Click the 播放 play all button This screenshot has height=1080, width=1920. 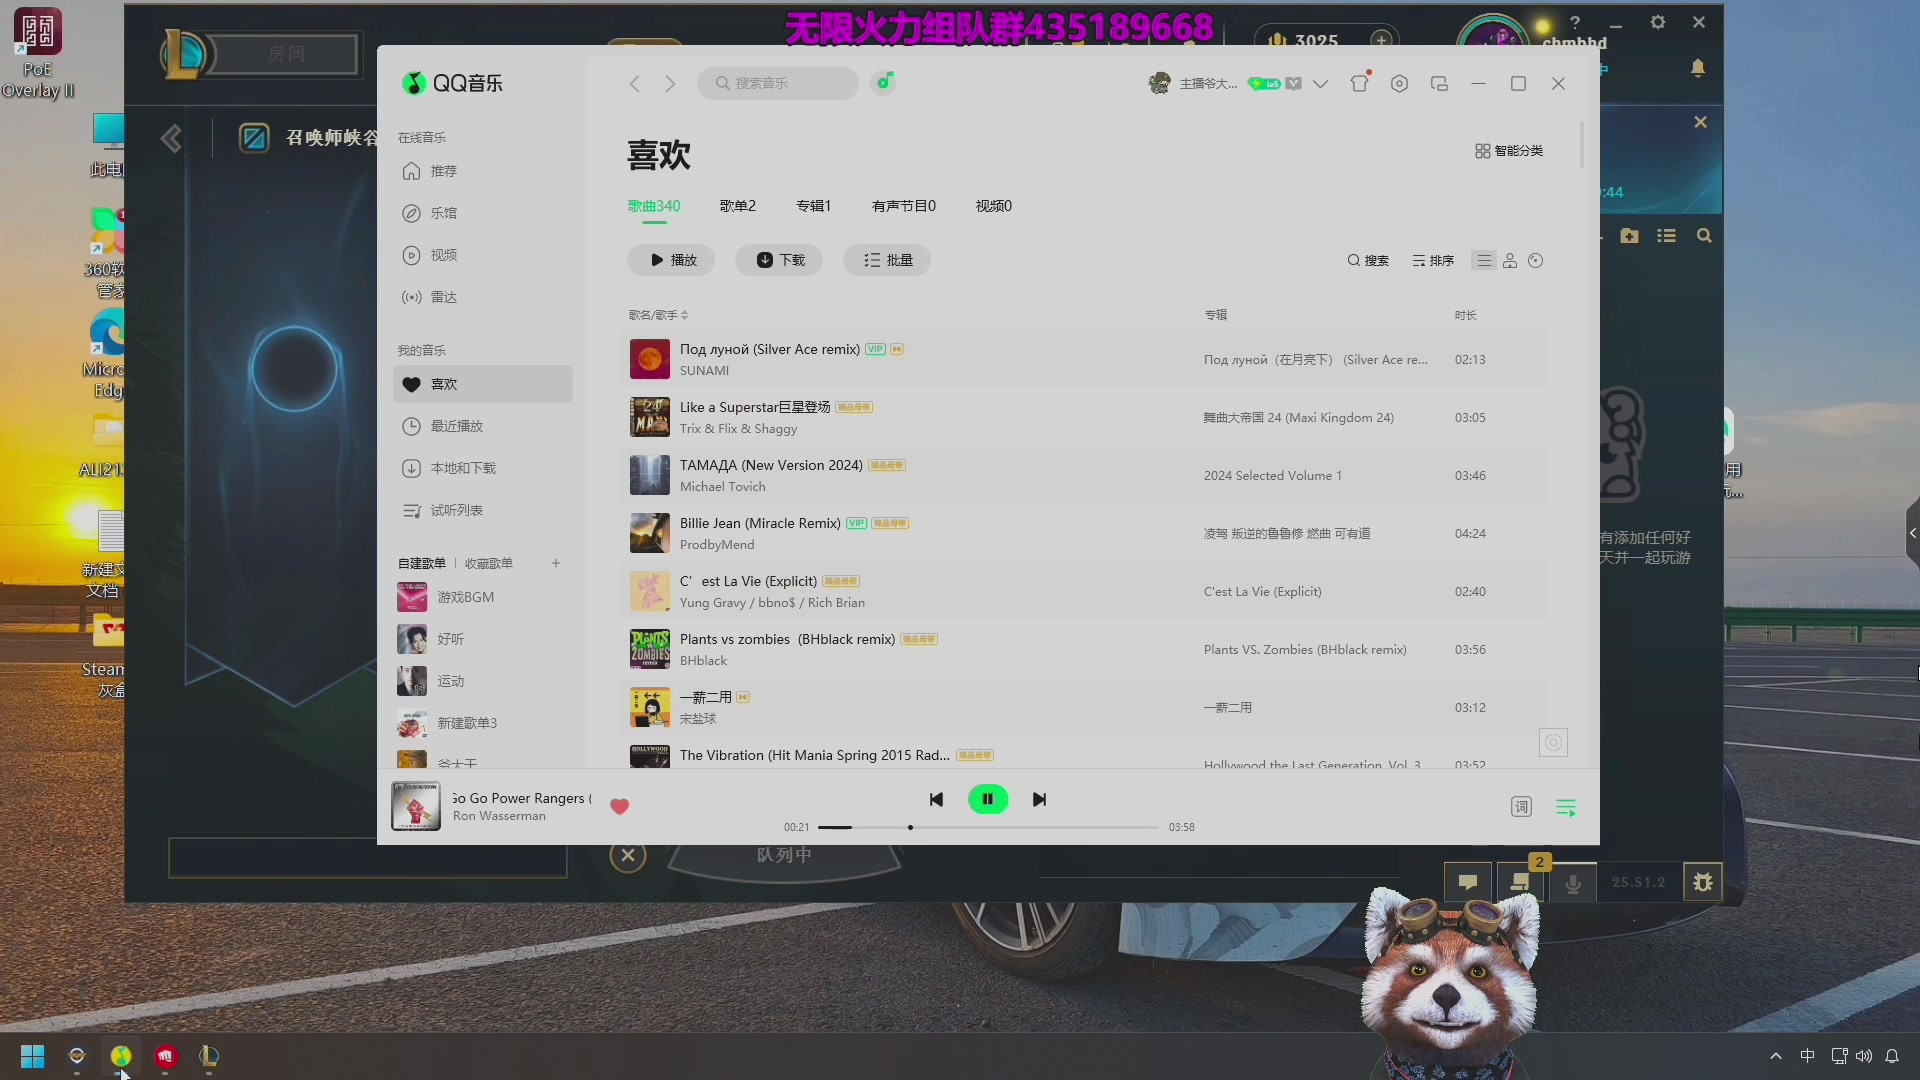[671, 260]
